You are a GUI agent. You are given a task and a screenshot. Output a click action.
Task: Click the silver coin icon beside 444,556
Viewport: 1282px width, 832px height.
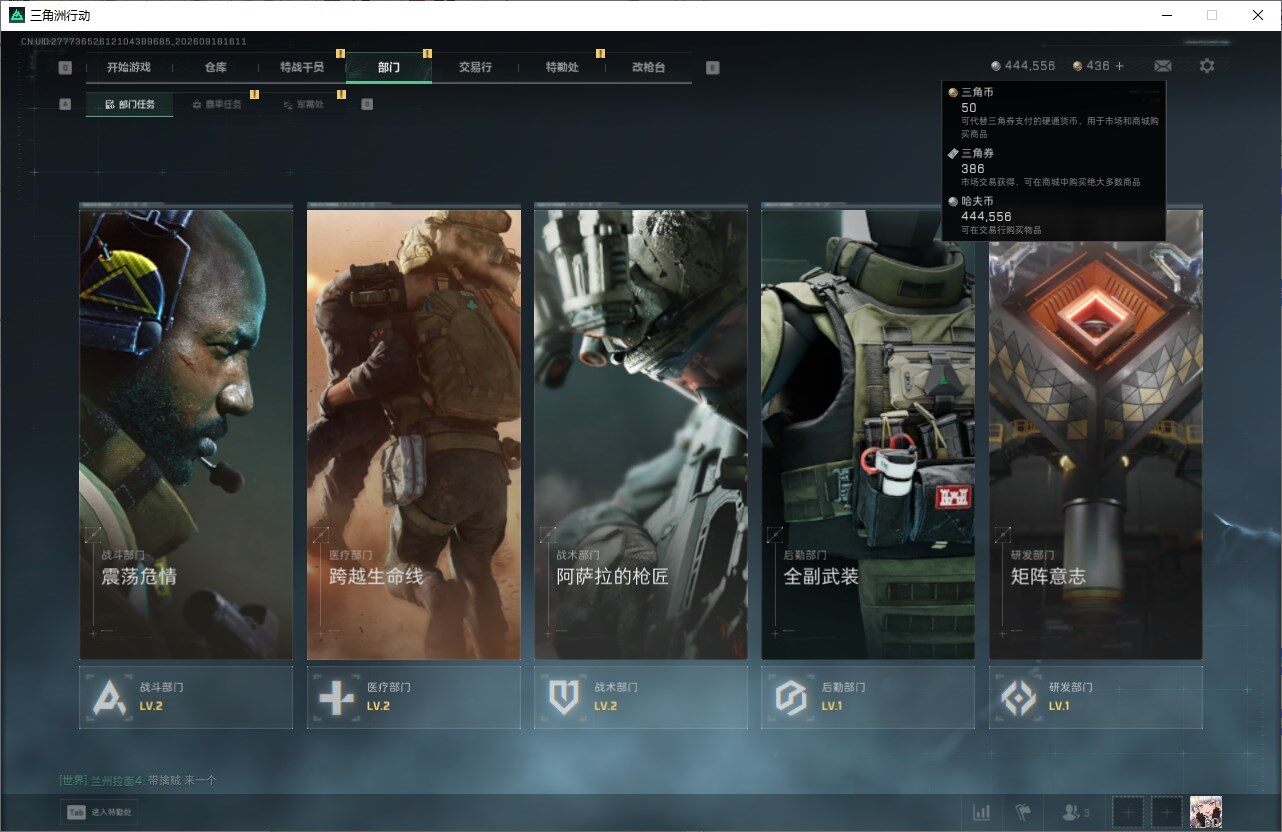coord(996,66)
